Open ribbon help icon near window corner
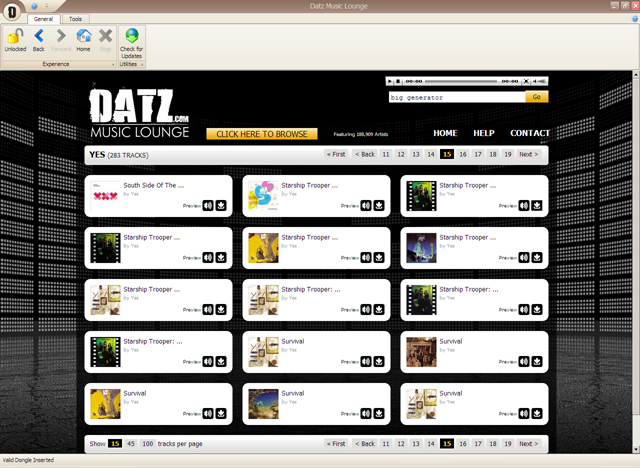Viewport: 640px width, 468px height. click(x=635, y=19)
